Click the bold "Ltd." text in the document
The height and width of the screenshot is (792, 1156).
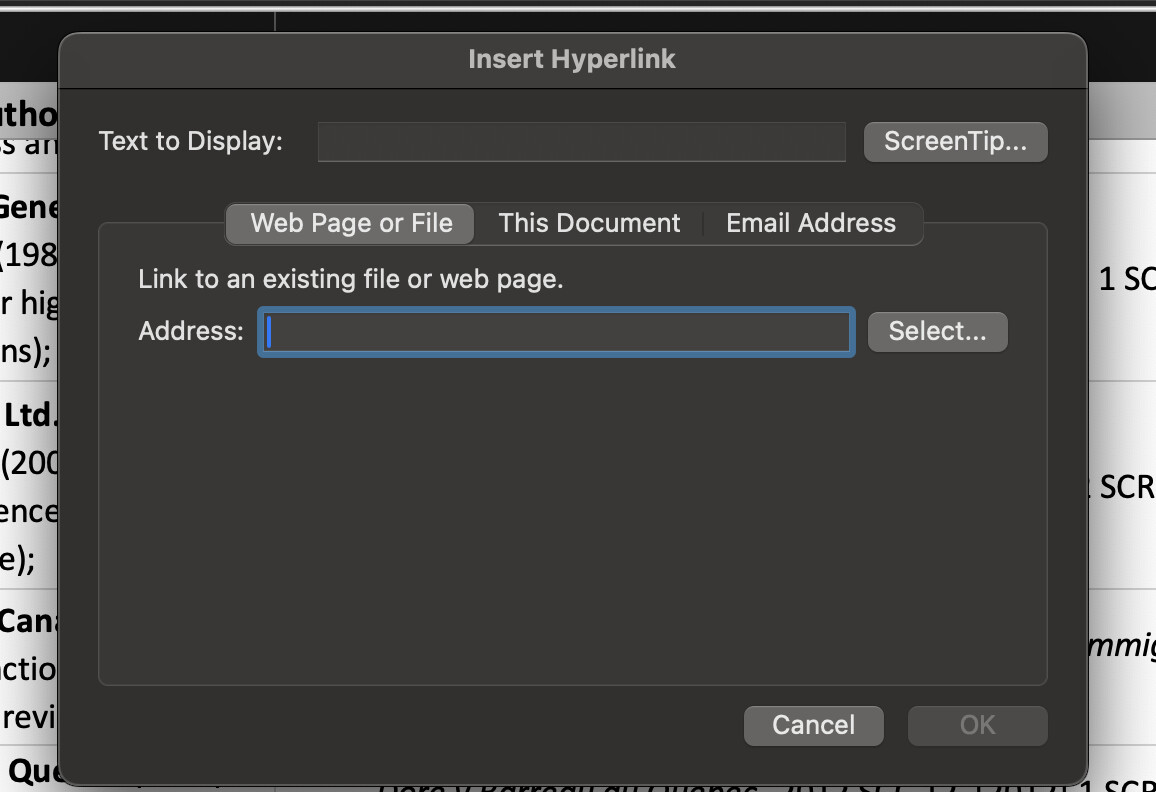coord(30,414)
